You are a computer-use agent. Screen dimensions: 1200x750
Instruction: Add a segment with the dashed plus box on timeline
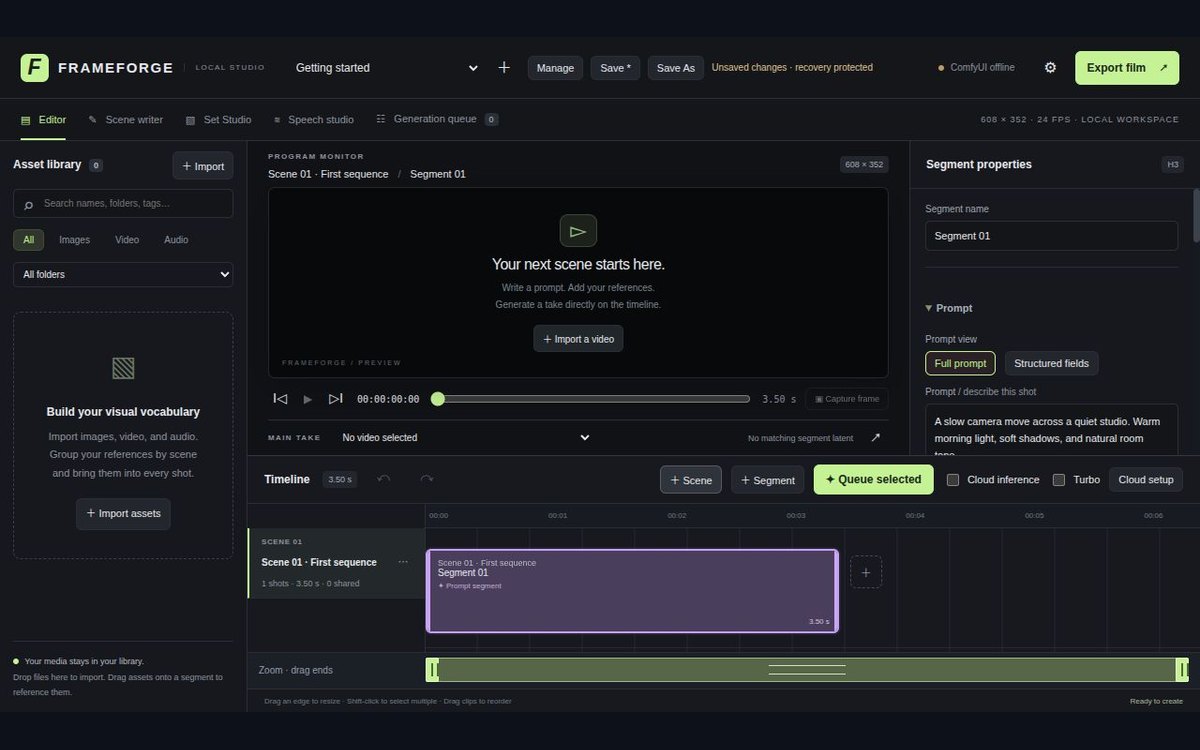tap(866, 572)
